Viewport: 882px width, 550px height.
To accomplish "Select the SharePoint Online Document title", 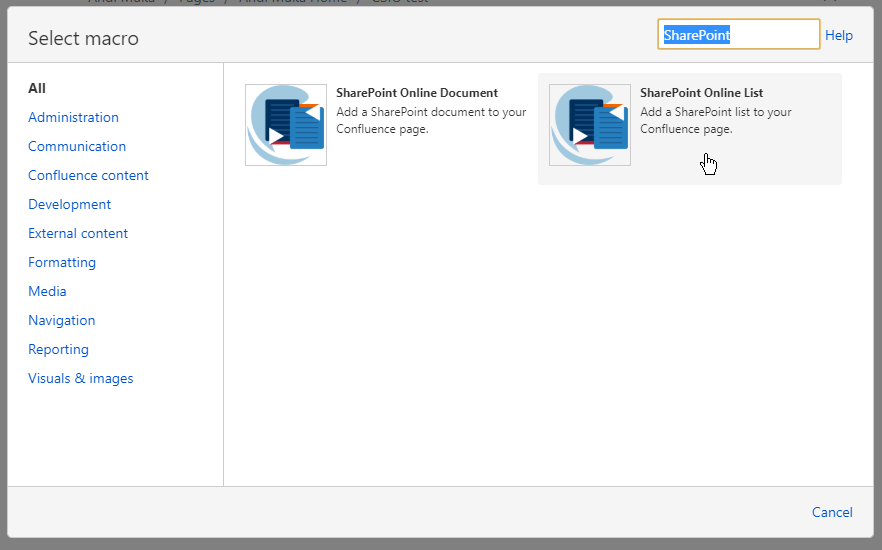I will 417,93.
